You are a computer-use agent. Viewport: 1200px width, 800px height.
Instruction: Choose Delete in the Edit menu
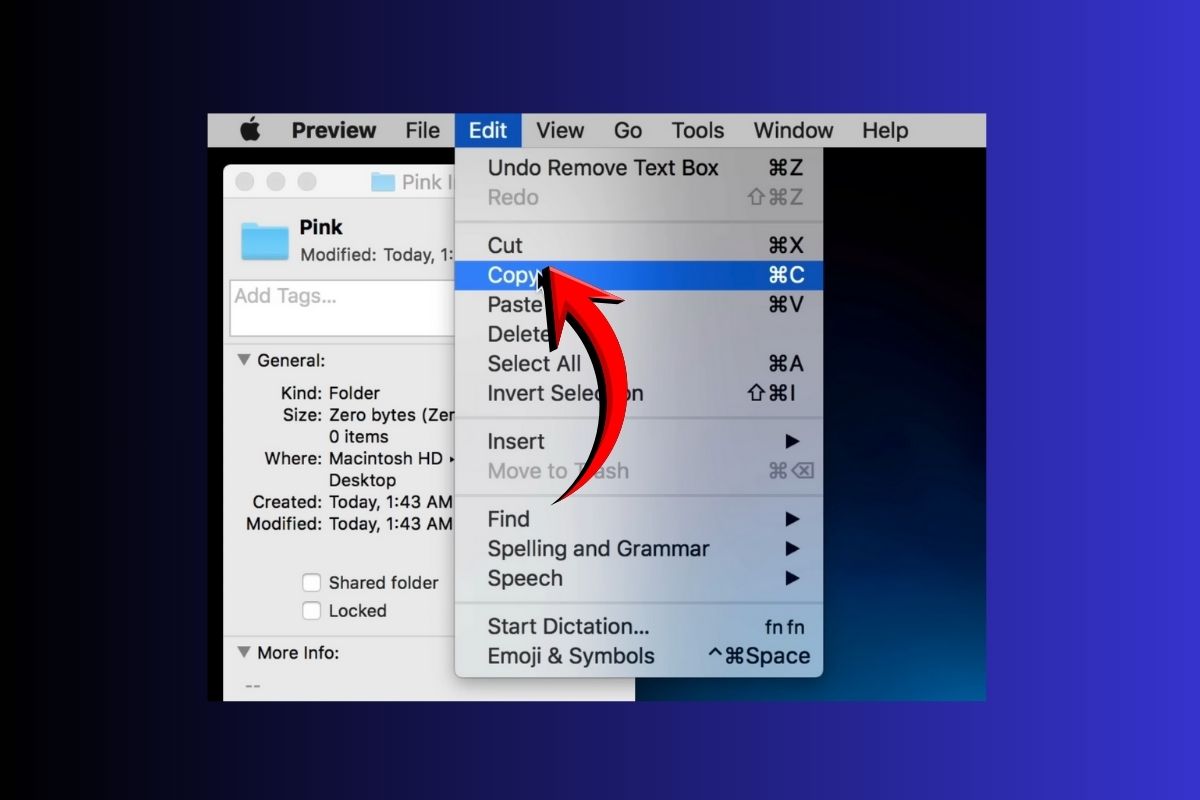coord(639,334)
